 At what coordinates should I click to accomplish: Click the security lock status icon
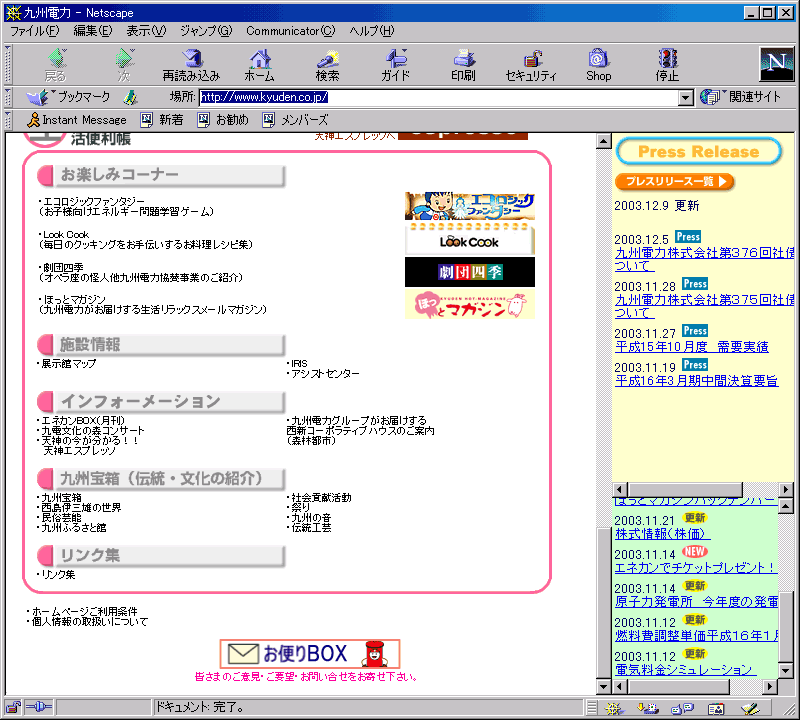point(13,707)
